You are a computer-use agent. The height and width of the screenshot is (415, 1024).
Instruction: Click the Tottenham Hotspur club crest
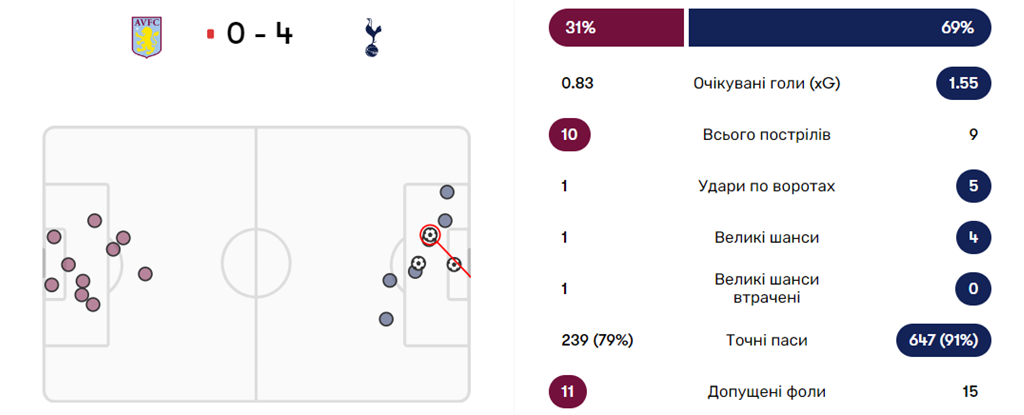pos(371,36)
